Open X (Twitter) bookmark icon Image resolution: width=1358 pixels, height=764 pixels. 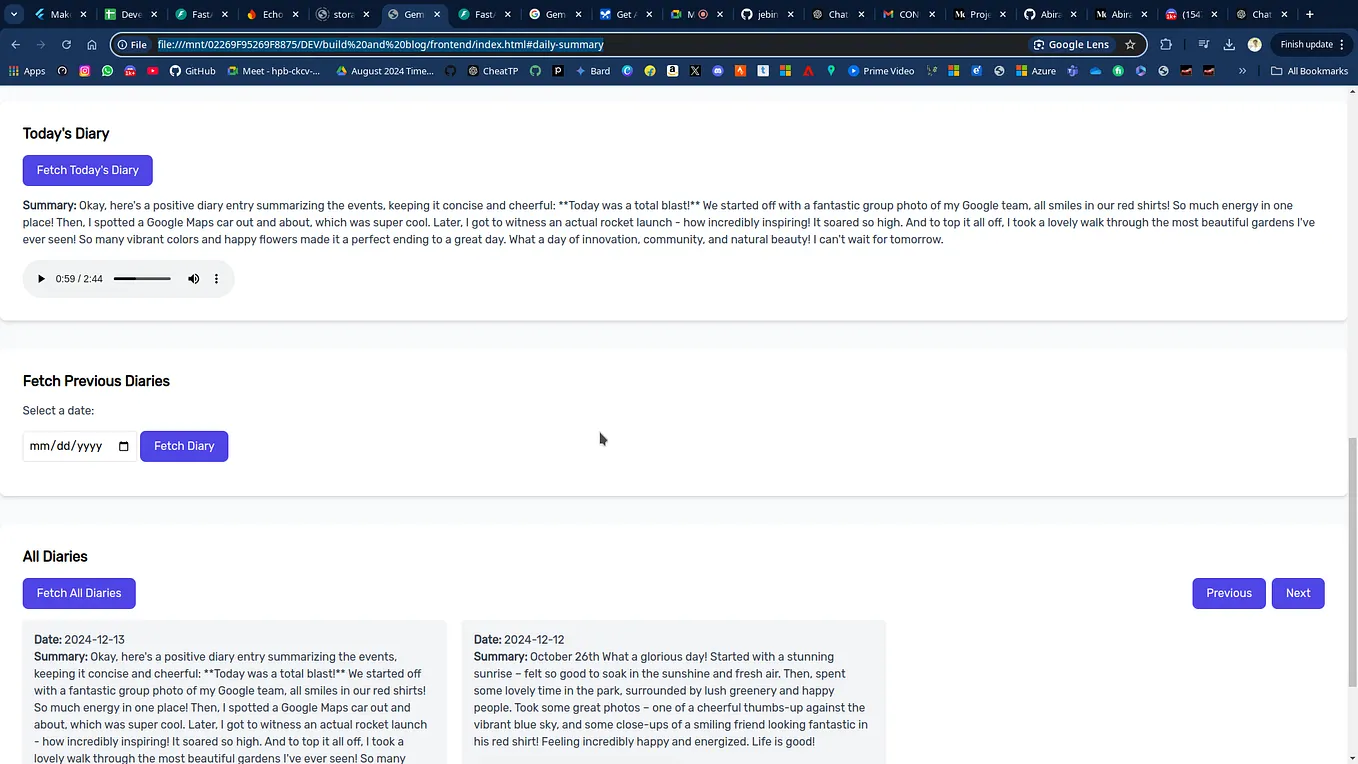pyautogui.click(x=695, y=71)
